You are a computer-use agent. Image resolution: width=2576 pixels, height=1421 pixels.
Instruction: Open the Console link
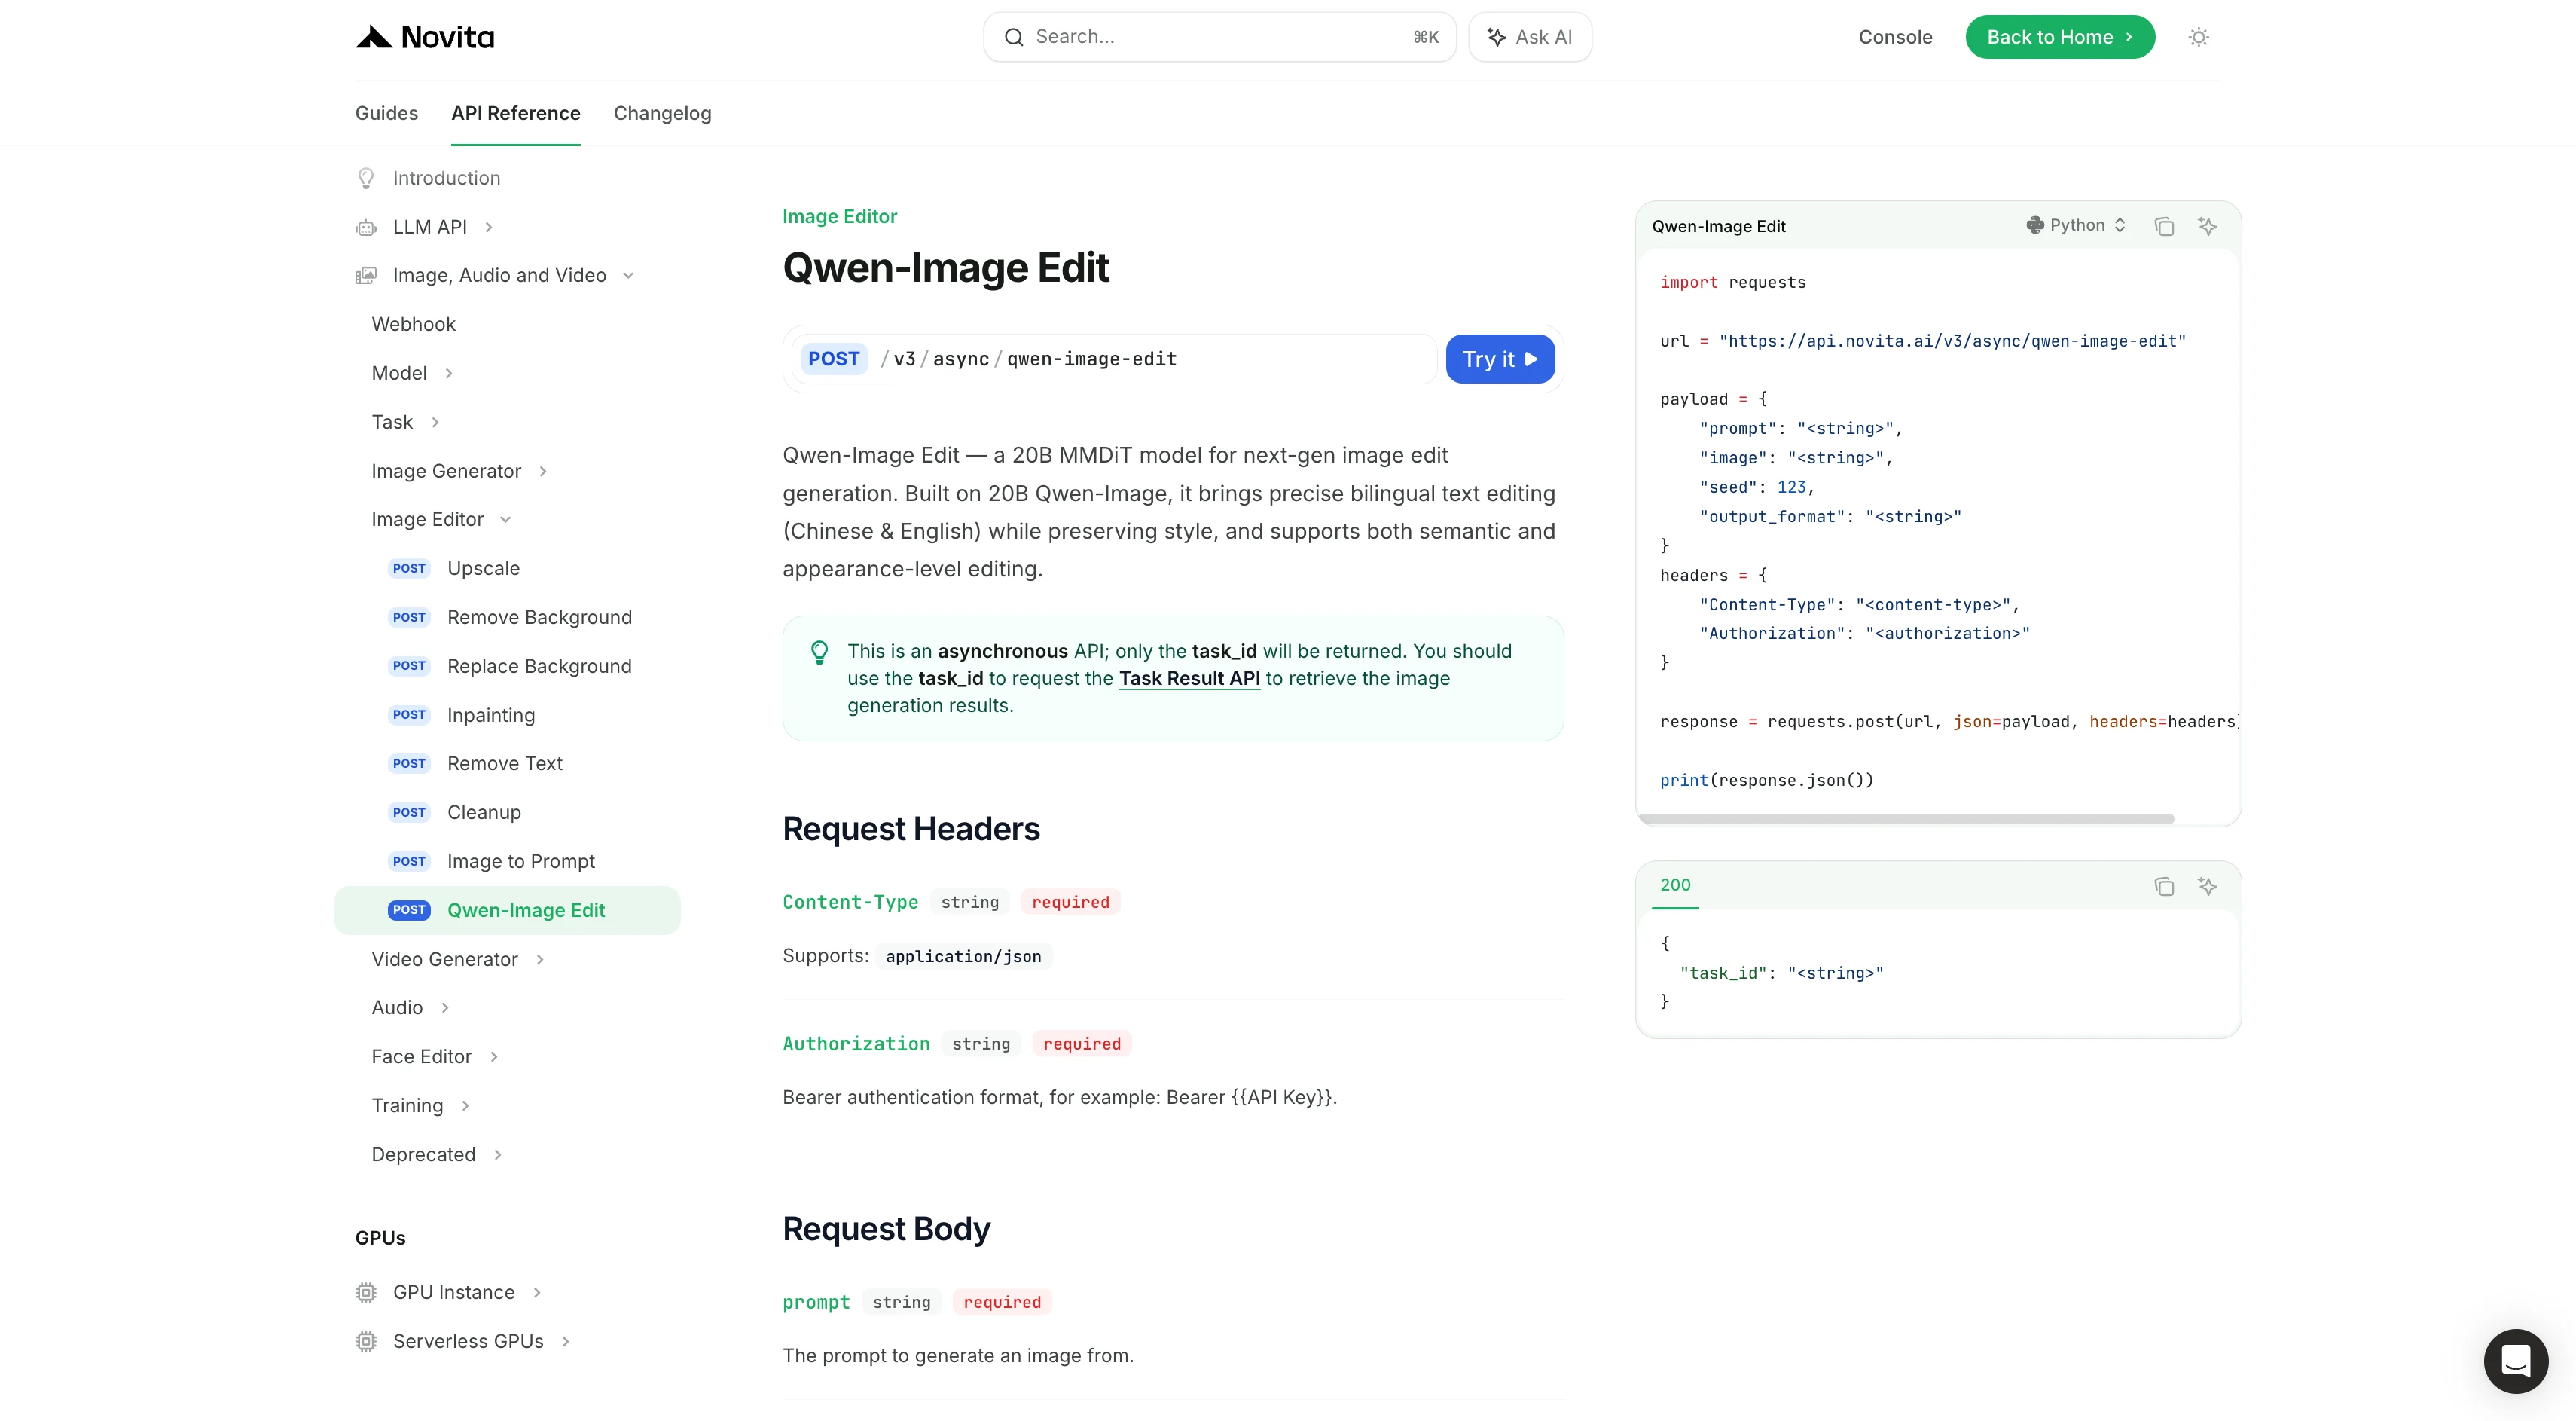click(x=1895, y=37)
